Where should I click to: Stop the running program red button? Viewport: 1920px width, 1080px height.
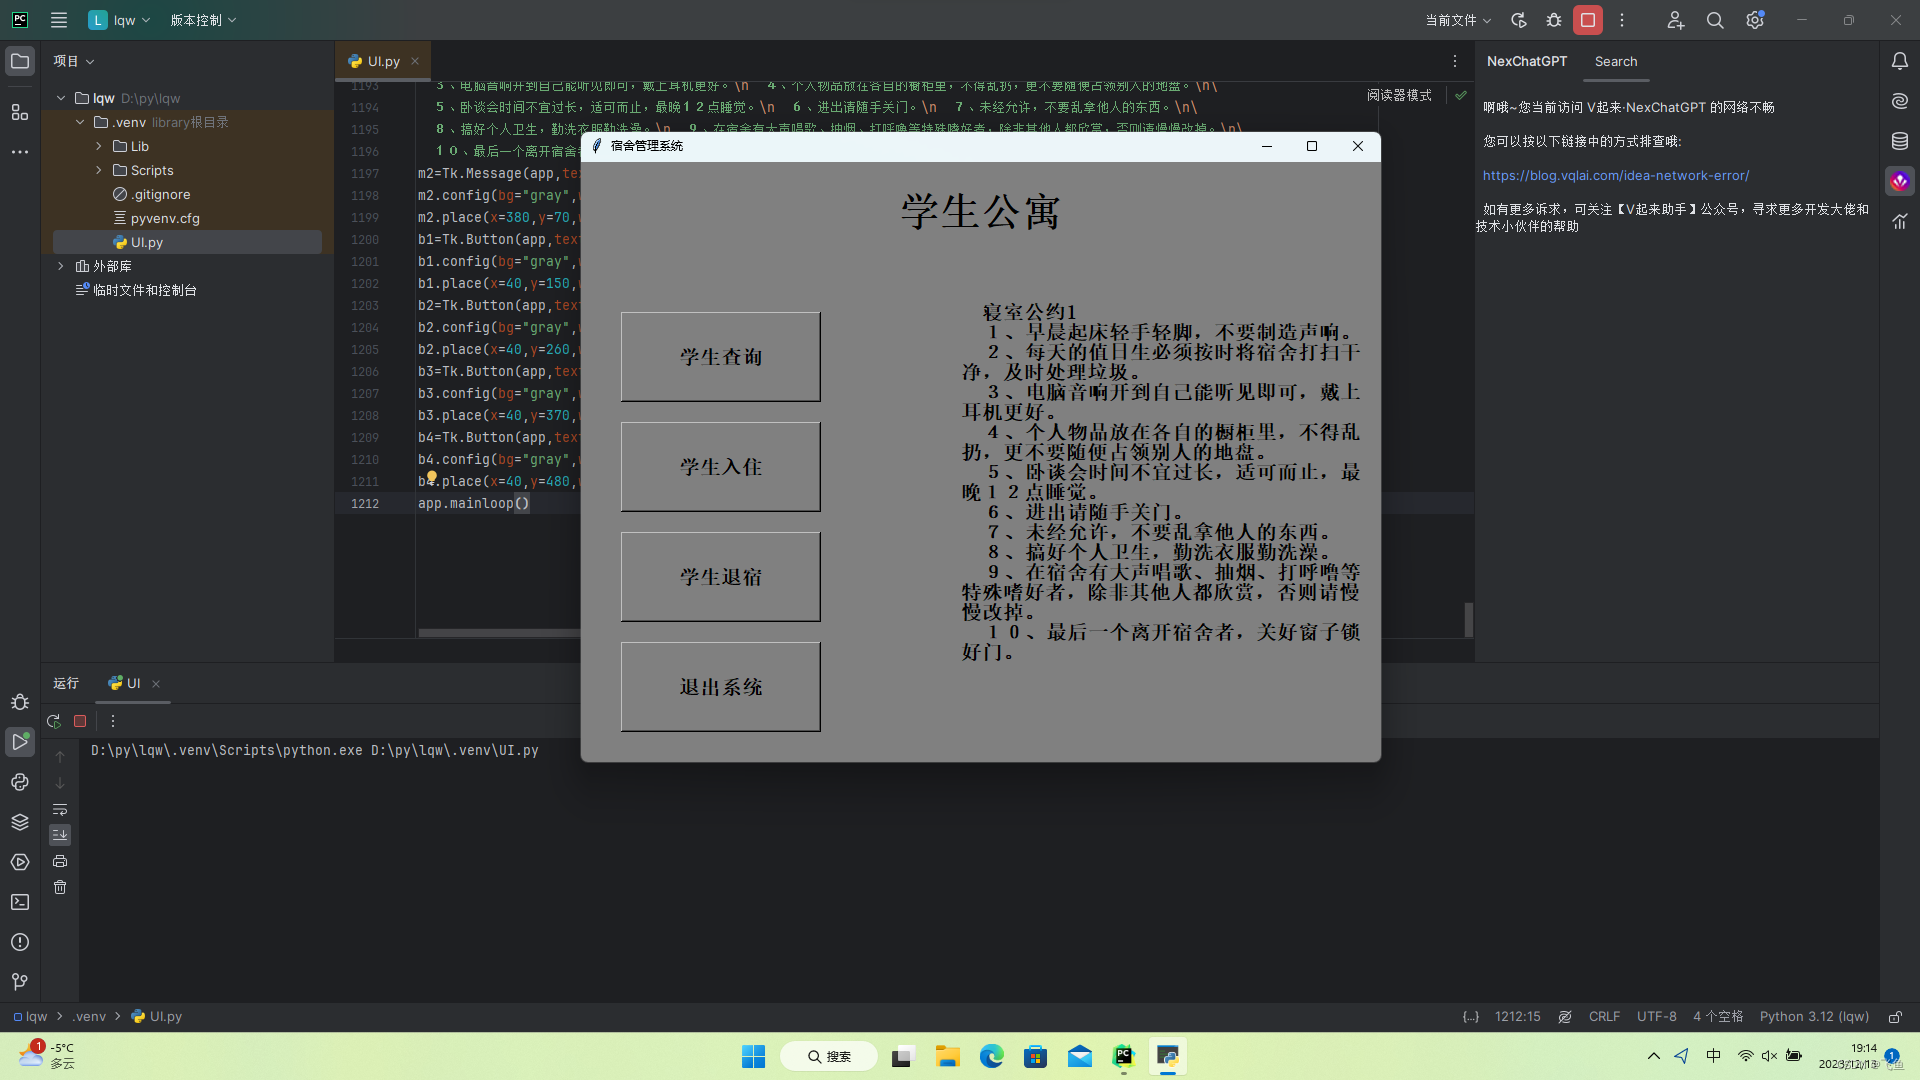click(x=1588, y=20)
